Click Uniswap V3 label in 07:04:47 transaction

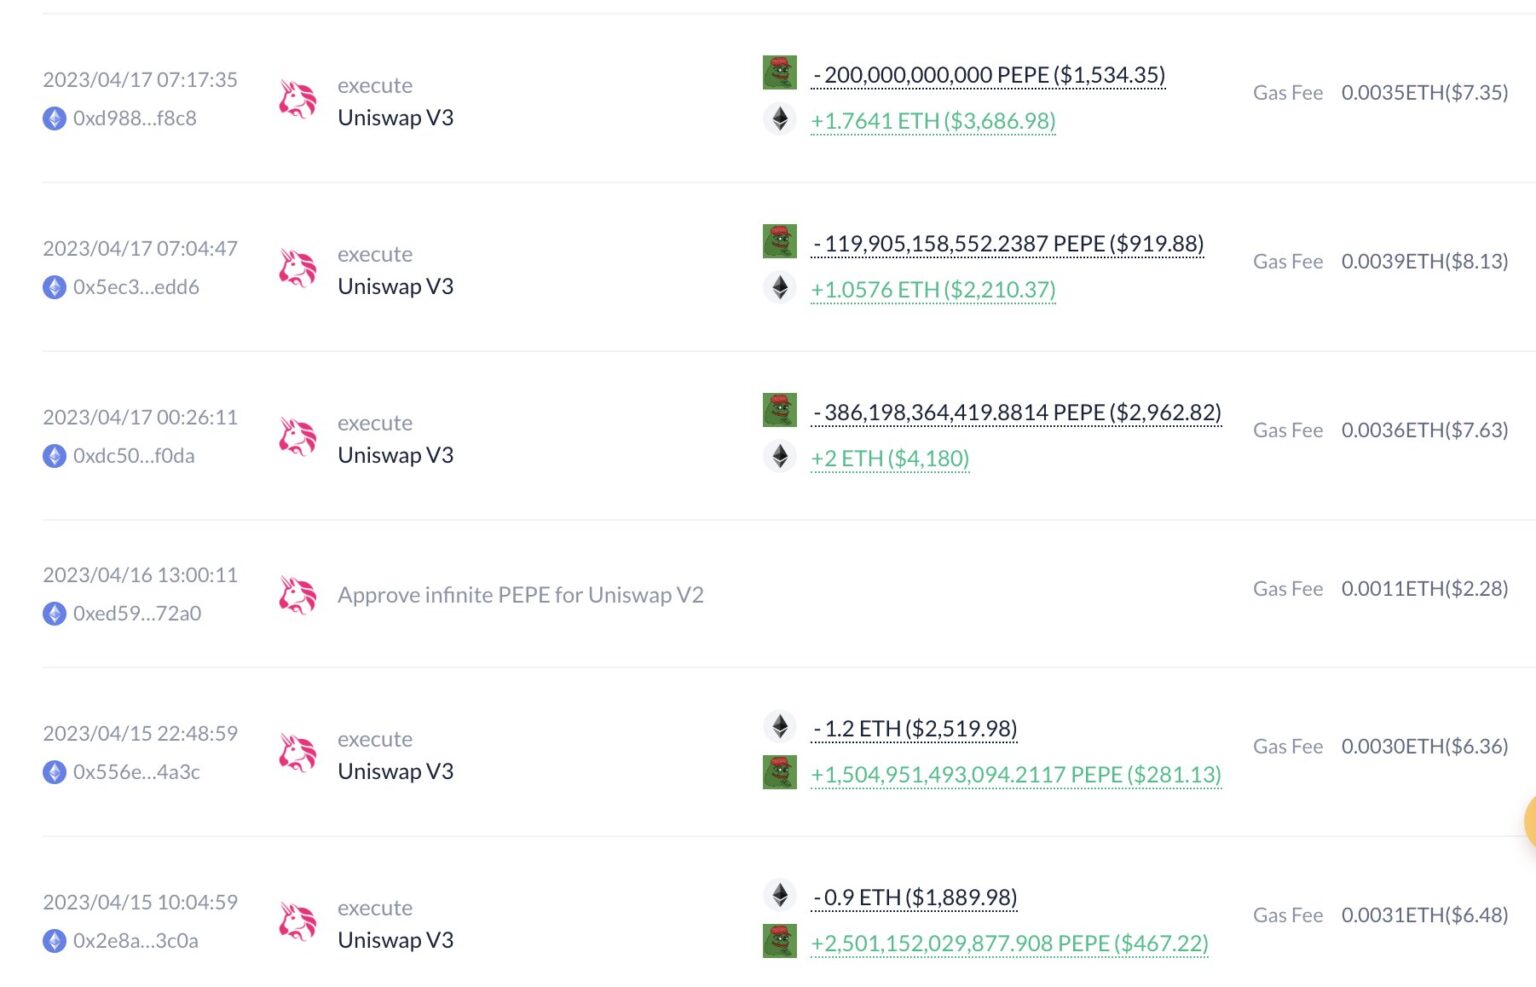395,287
